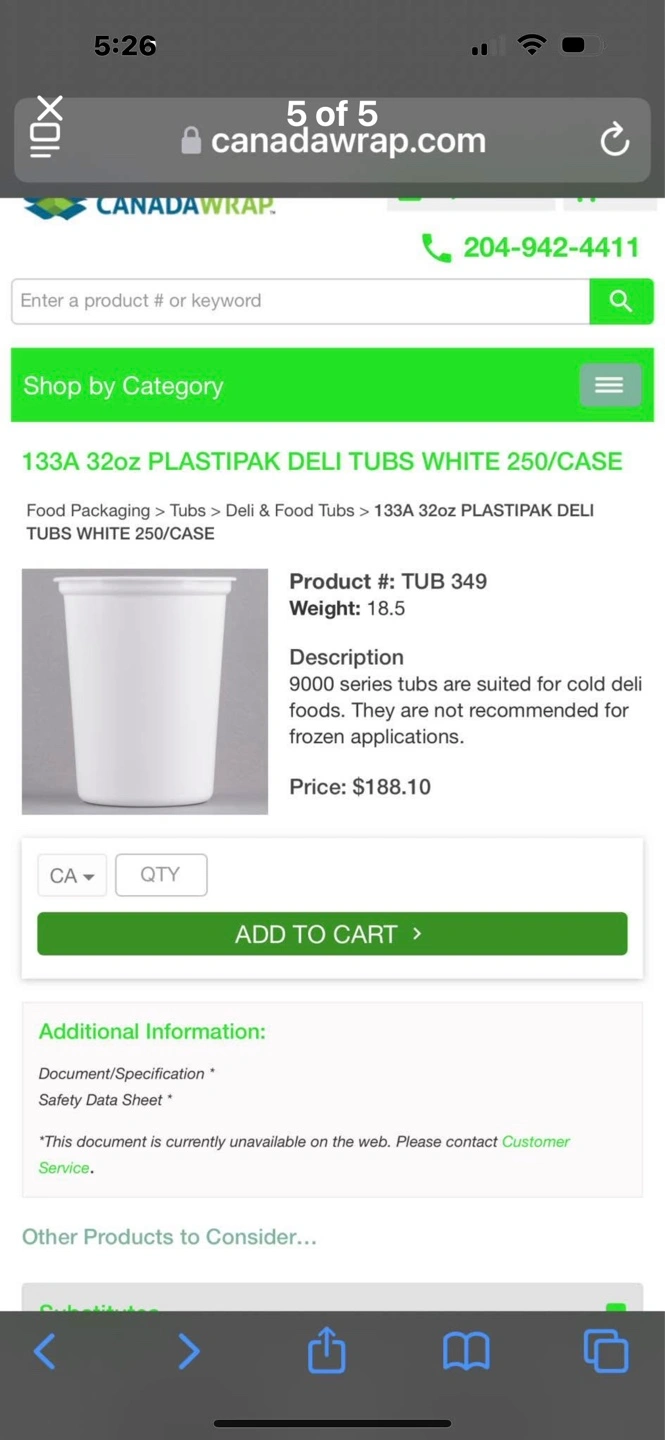Open the Safari bookmarks book icon

[x=466, y=1351]
